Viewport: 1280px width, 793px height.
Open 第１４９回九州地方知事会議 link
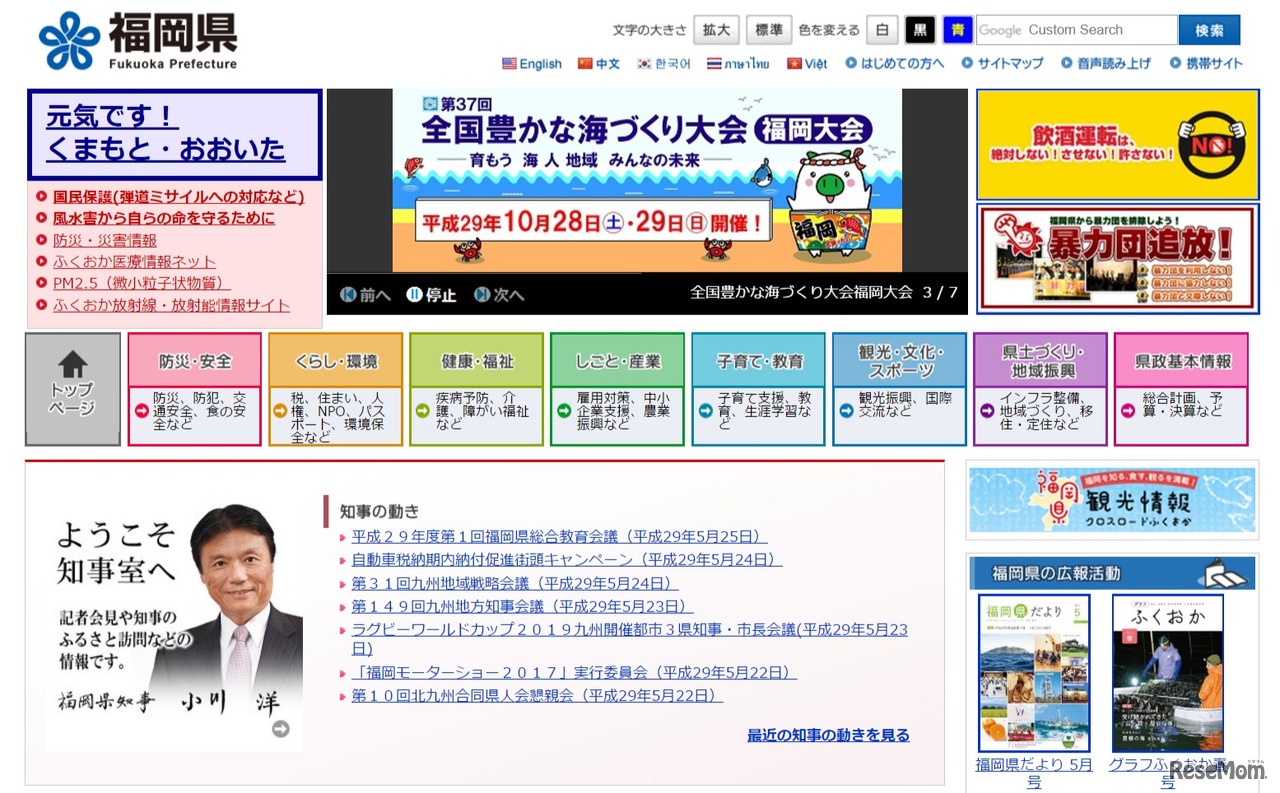click(x=522, y=606)
